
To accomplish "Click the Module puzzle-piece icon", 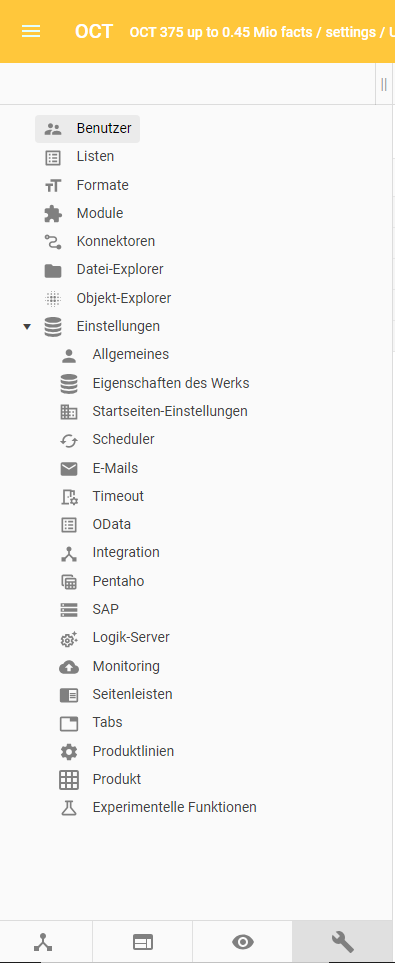I will tap(53, 214).
